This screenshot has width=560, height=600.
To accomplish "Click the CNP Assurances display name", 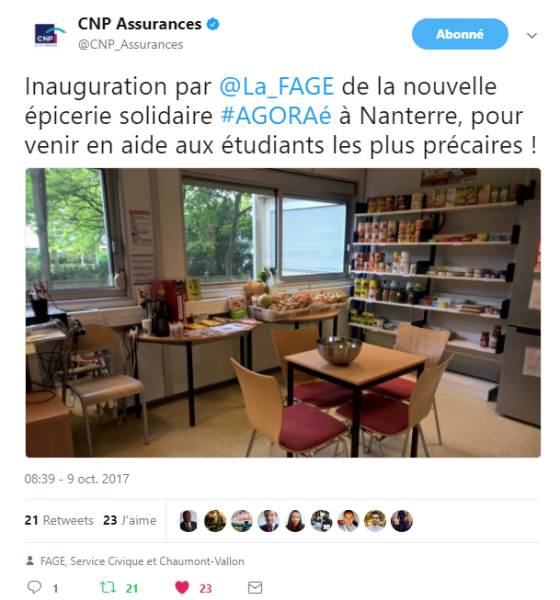I will [x=140, y=24].
